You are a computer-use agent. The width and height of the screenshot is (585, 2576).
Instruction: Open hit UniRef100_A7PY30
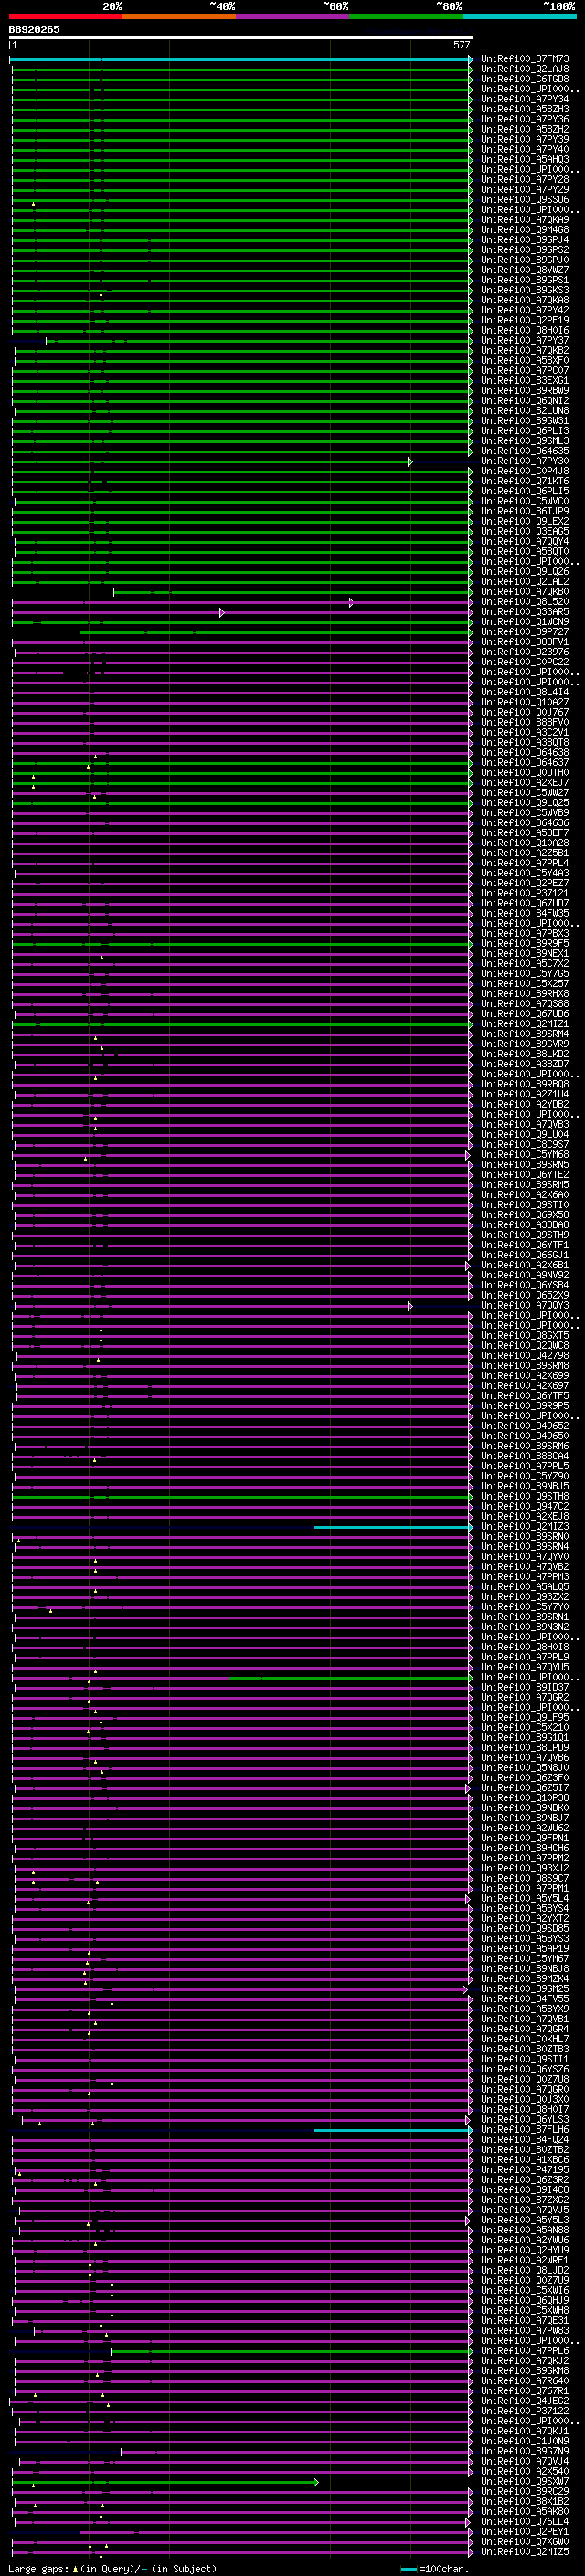pos(524,461)
